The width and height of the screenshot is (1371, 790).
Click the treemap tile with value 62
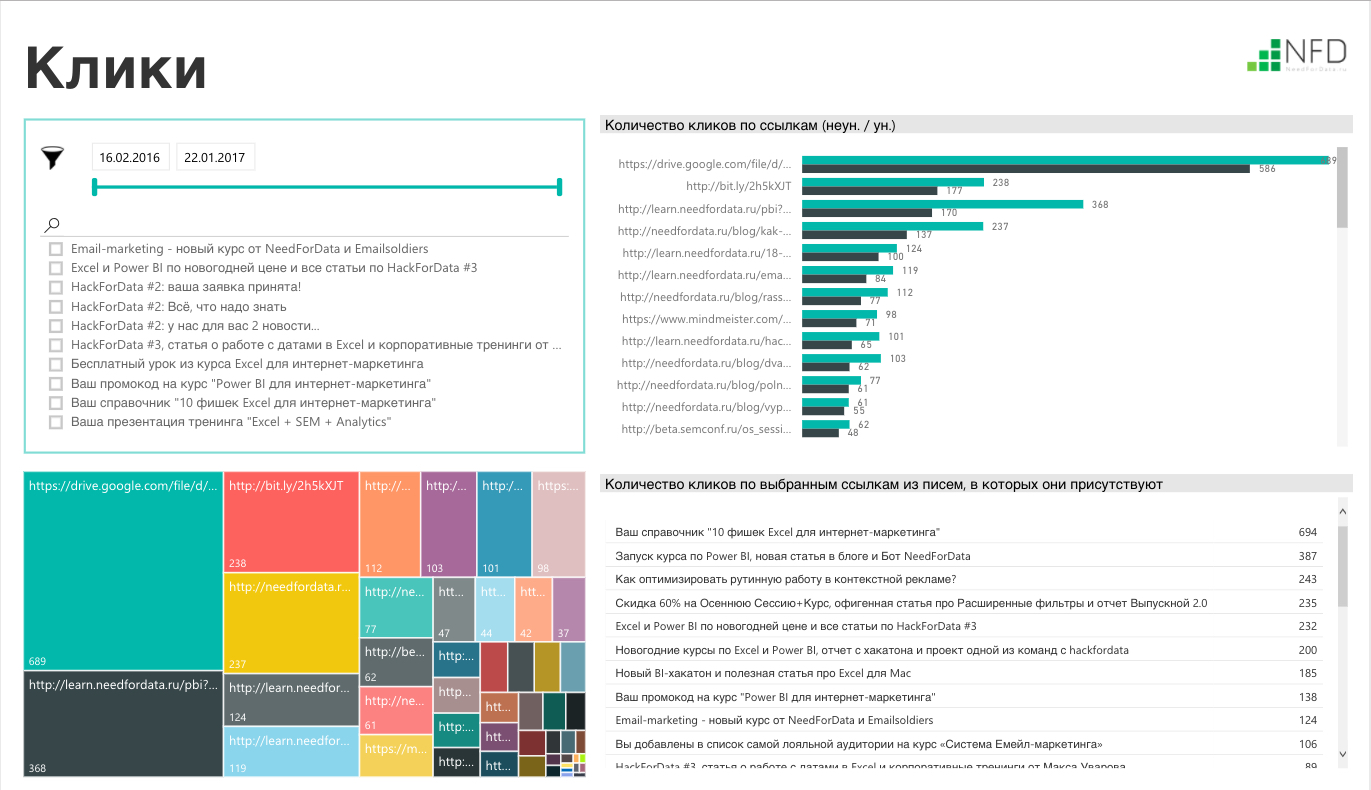396,662
